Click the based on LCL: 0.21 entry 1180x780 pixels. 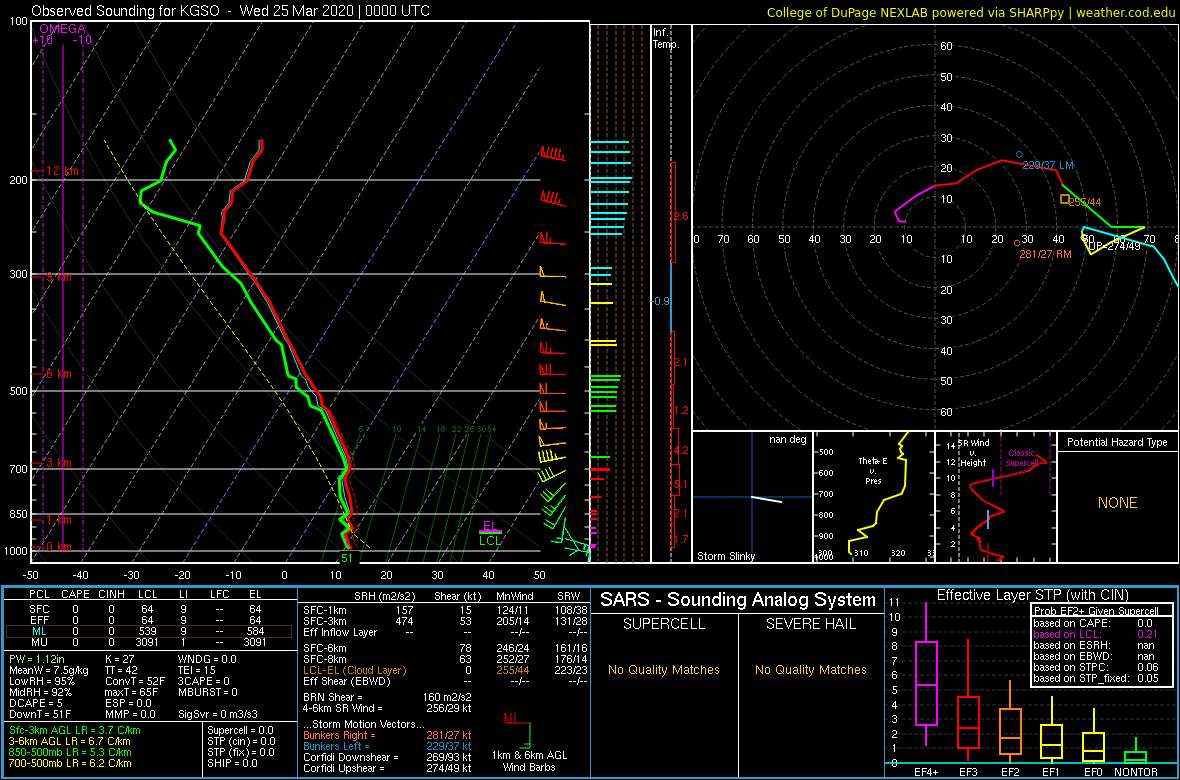[x=1095, y=634]
